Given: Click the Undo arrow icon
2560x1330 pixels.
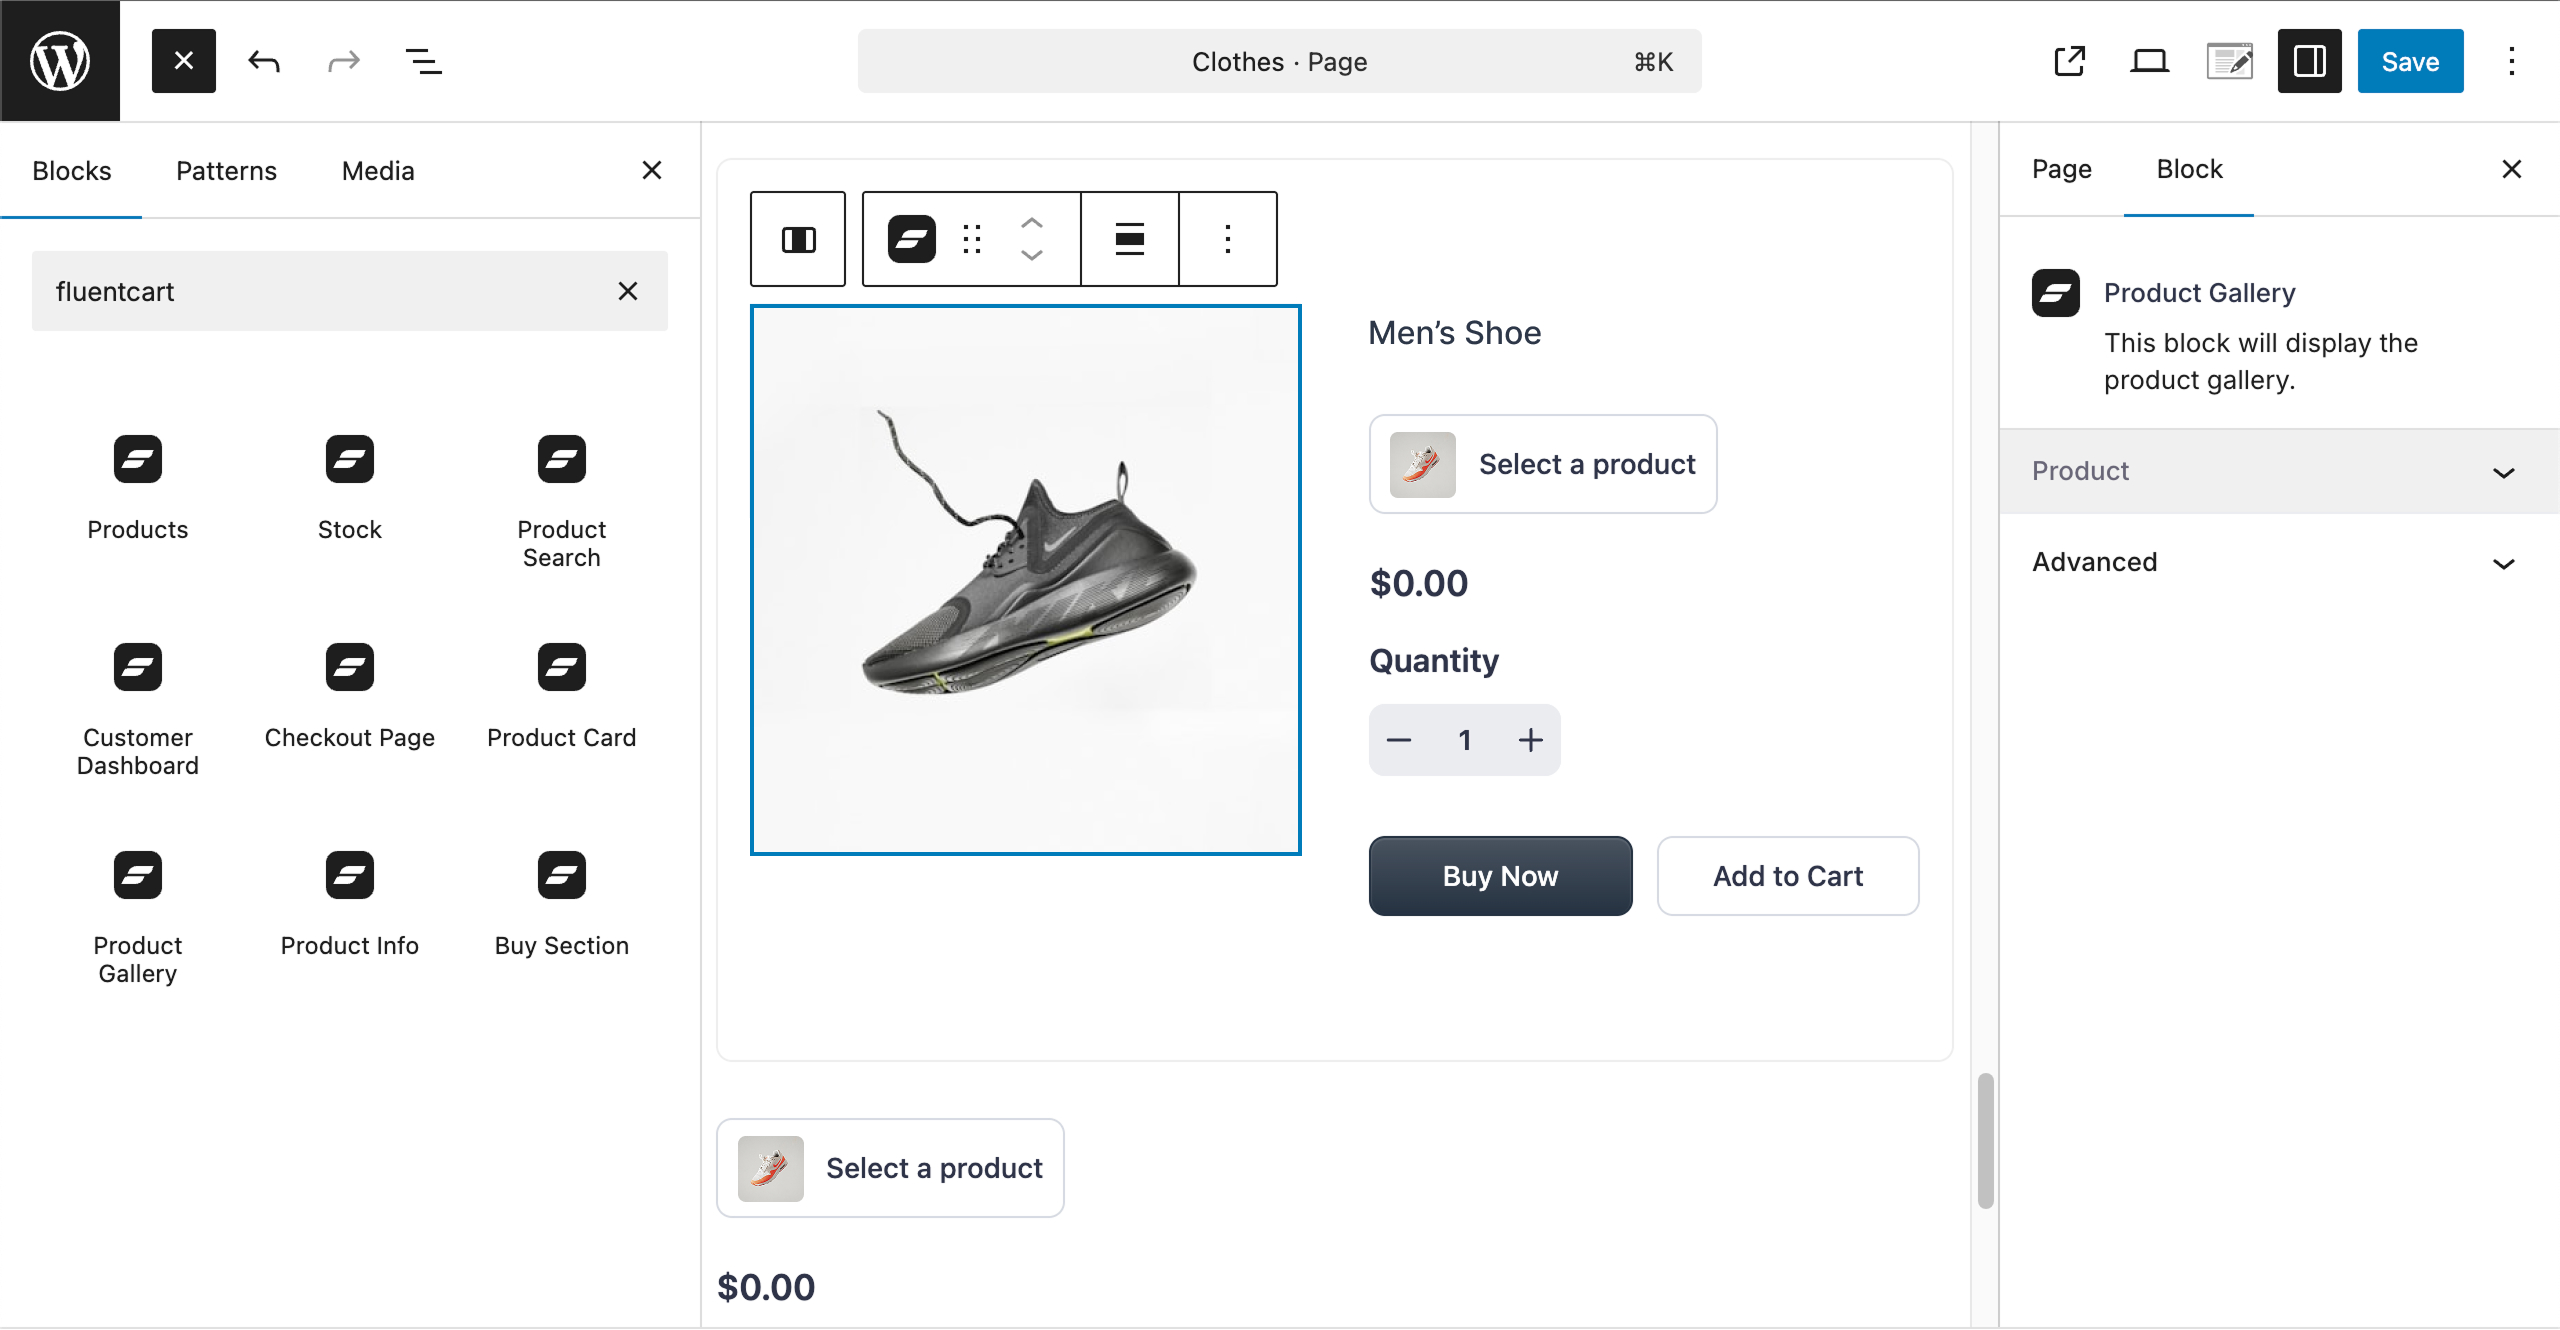Looking at the screenshot, I should [264, 61].
